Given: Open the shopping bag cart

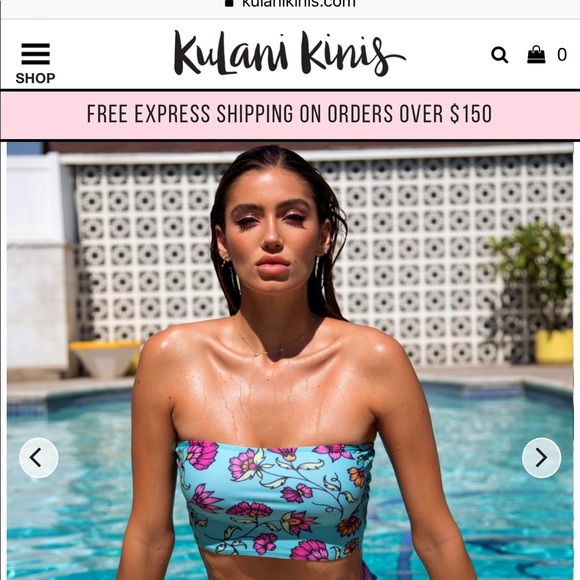Looking at the screenshot, I should point(536,54).
